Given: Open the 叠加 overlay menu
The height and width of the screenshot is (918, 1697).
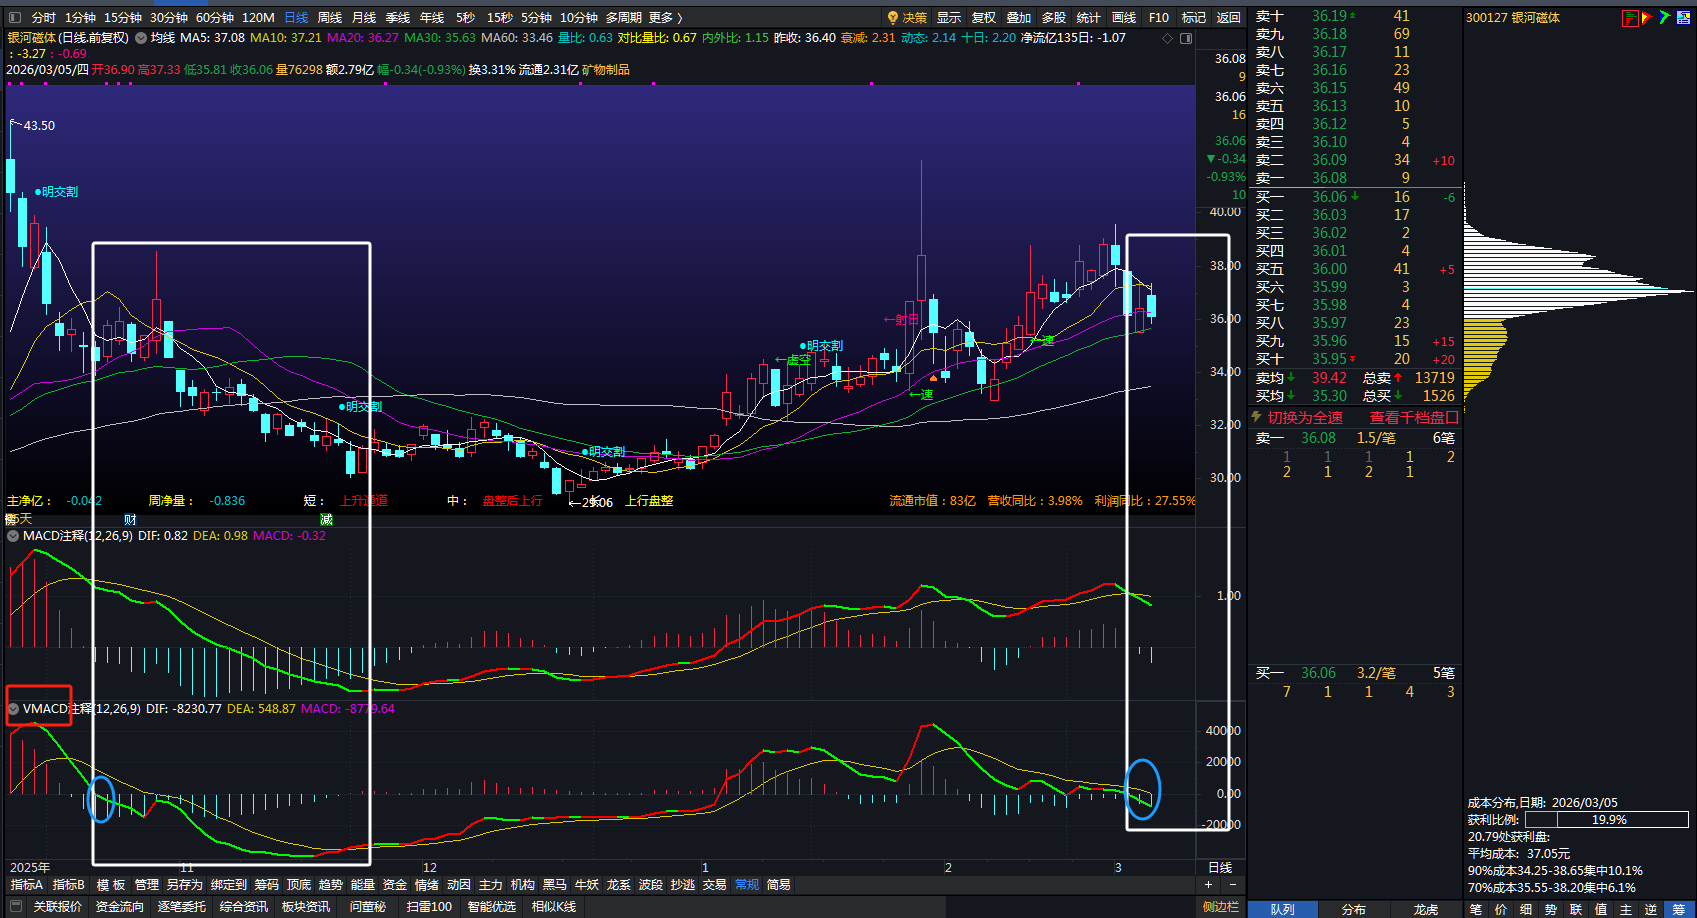Looking at the screenshot, I should pyautogui.click(x=1019, y=17).
